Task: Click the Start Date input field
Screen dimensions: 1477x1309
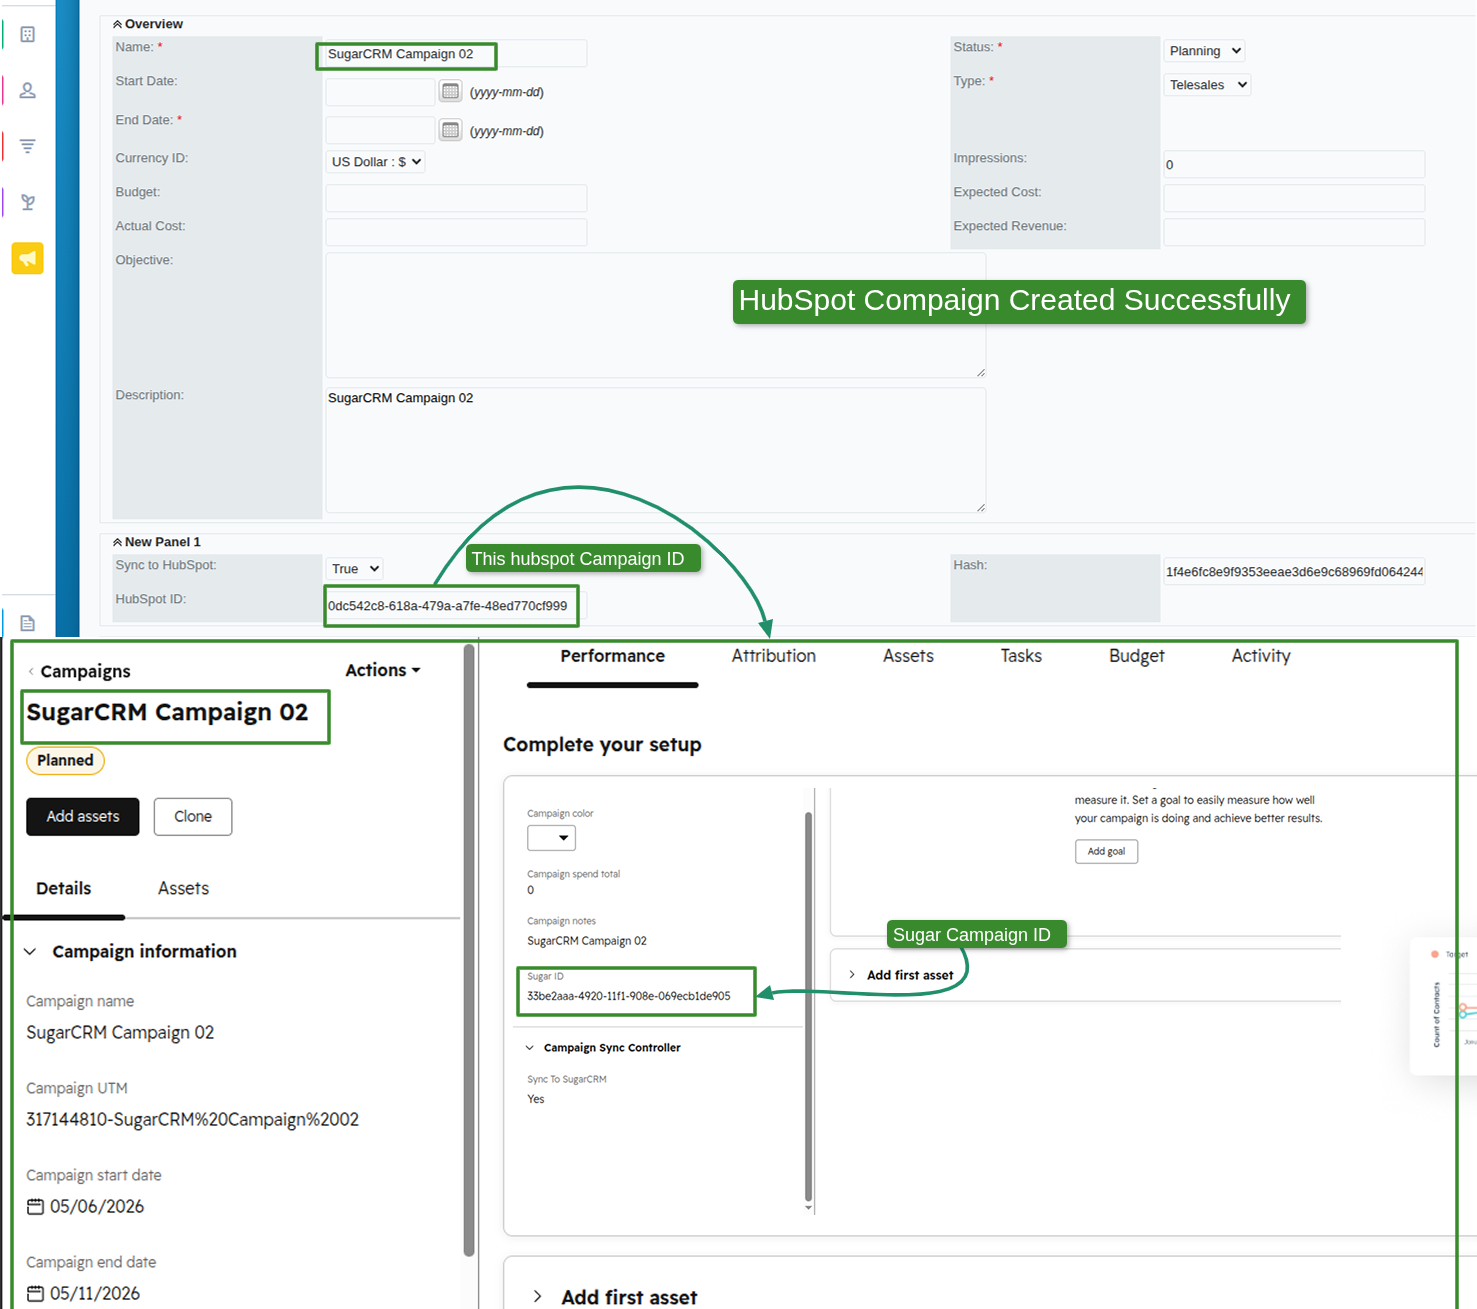Action: pyautogui.click(x=381, y=92)
